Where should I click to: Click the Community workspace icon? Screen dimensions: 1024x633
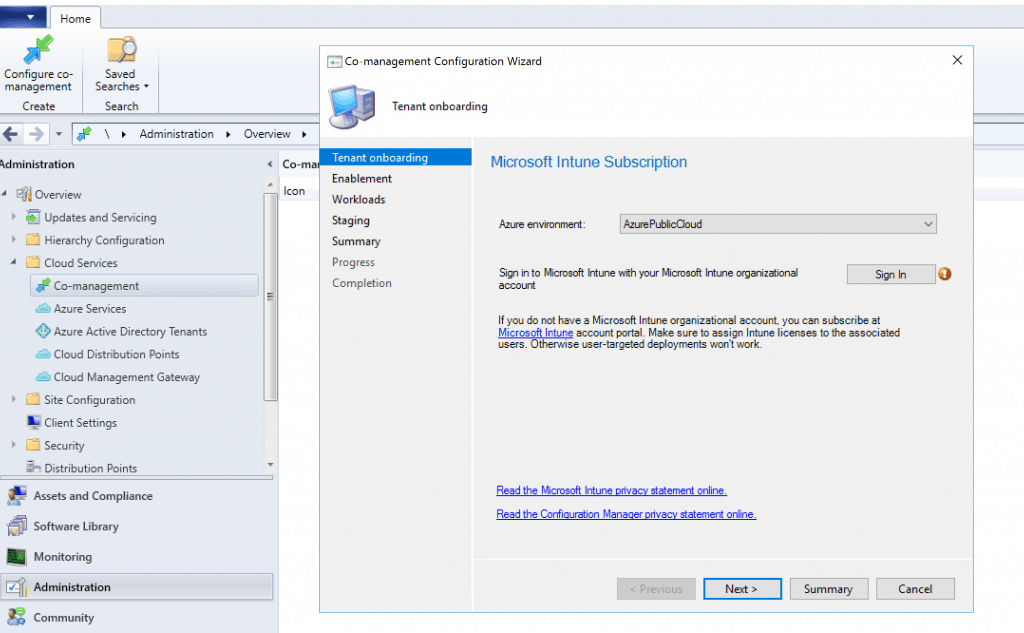point(16,617)
